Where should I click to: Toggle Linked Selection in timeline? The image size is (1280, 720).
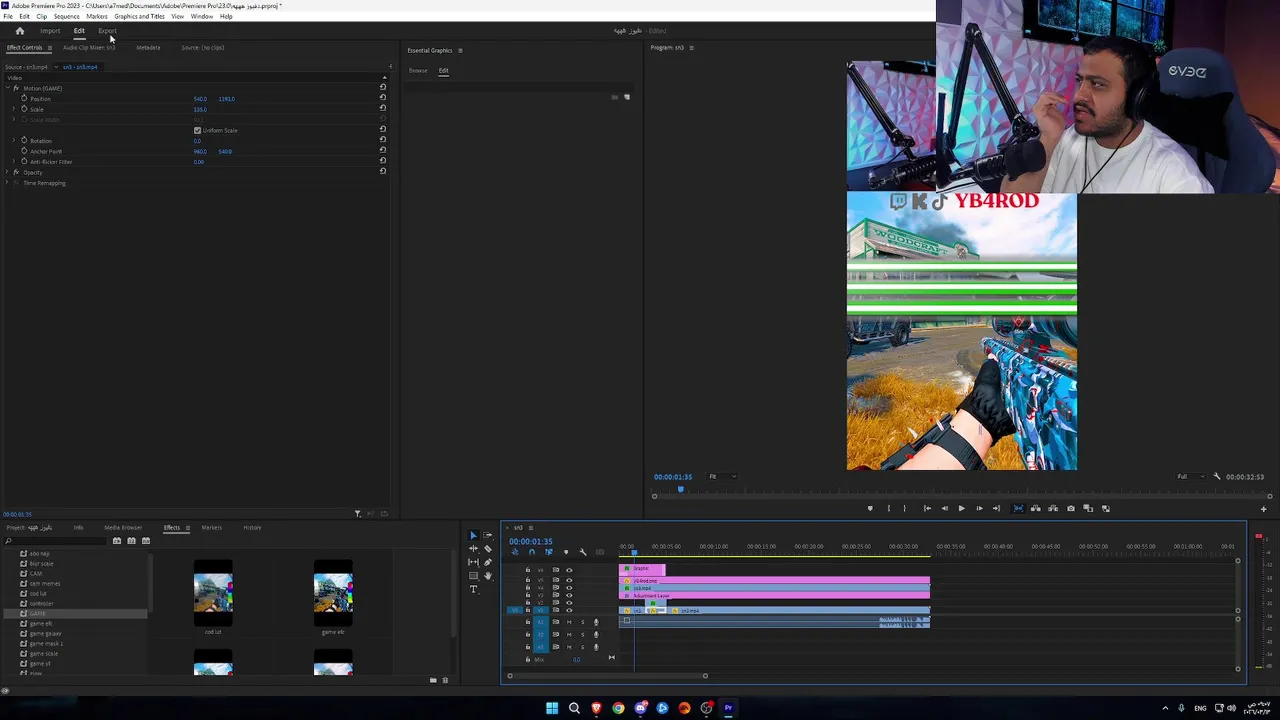[549, 552]
